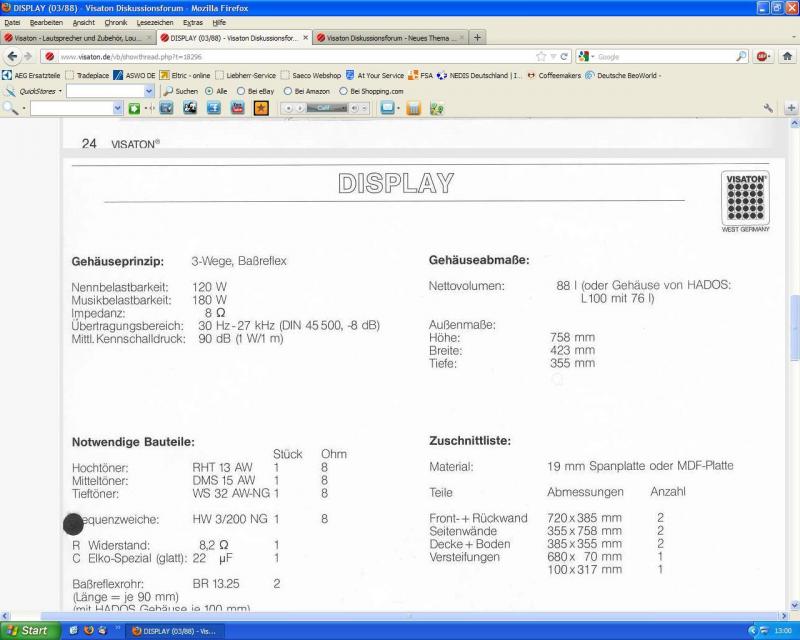Click the orange star toolbar icon
The image size is (800, 640).
click(261, 108)
